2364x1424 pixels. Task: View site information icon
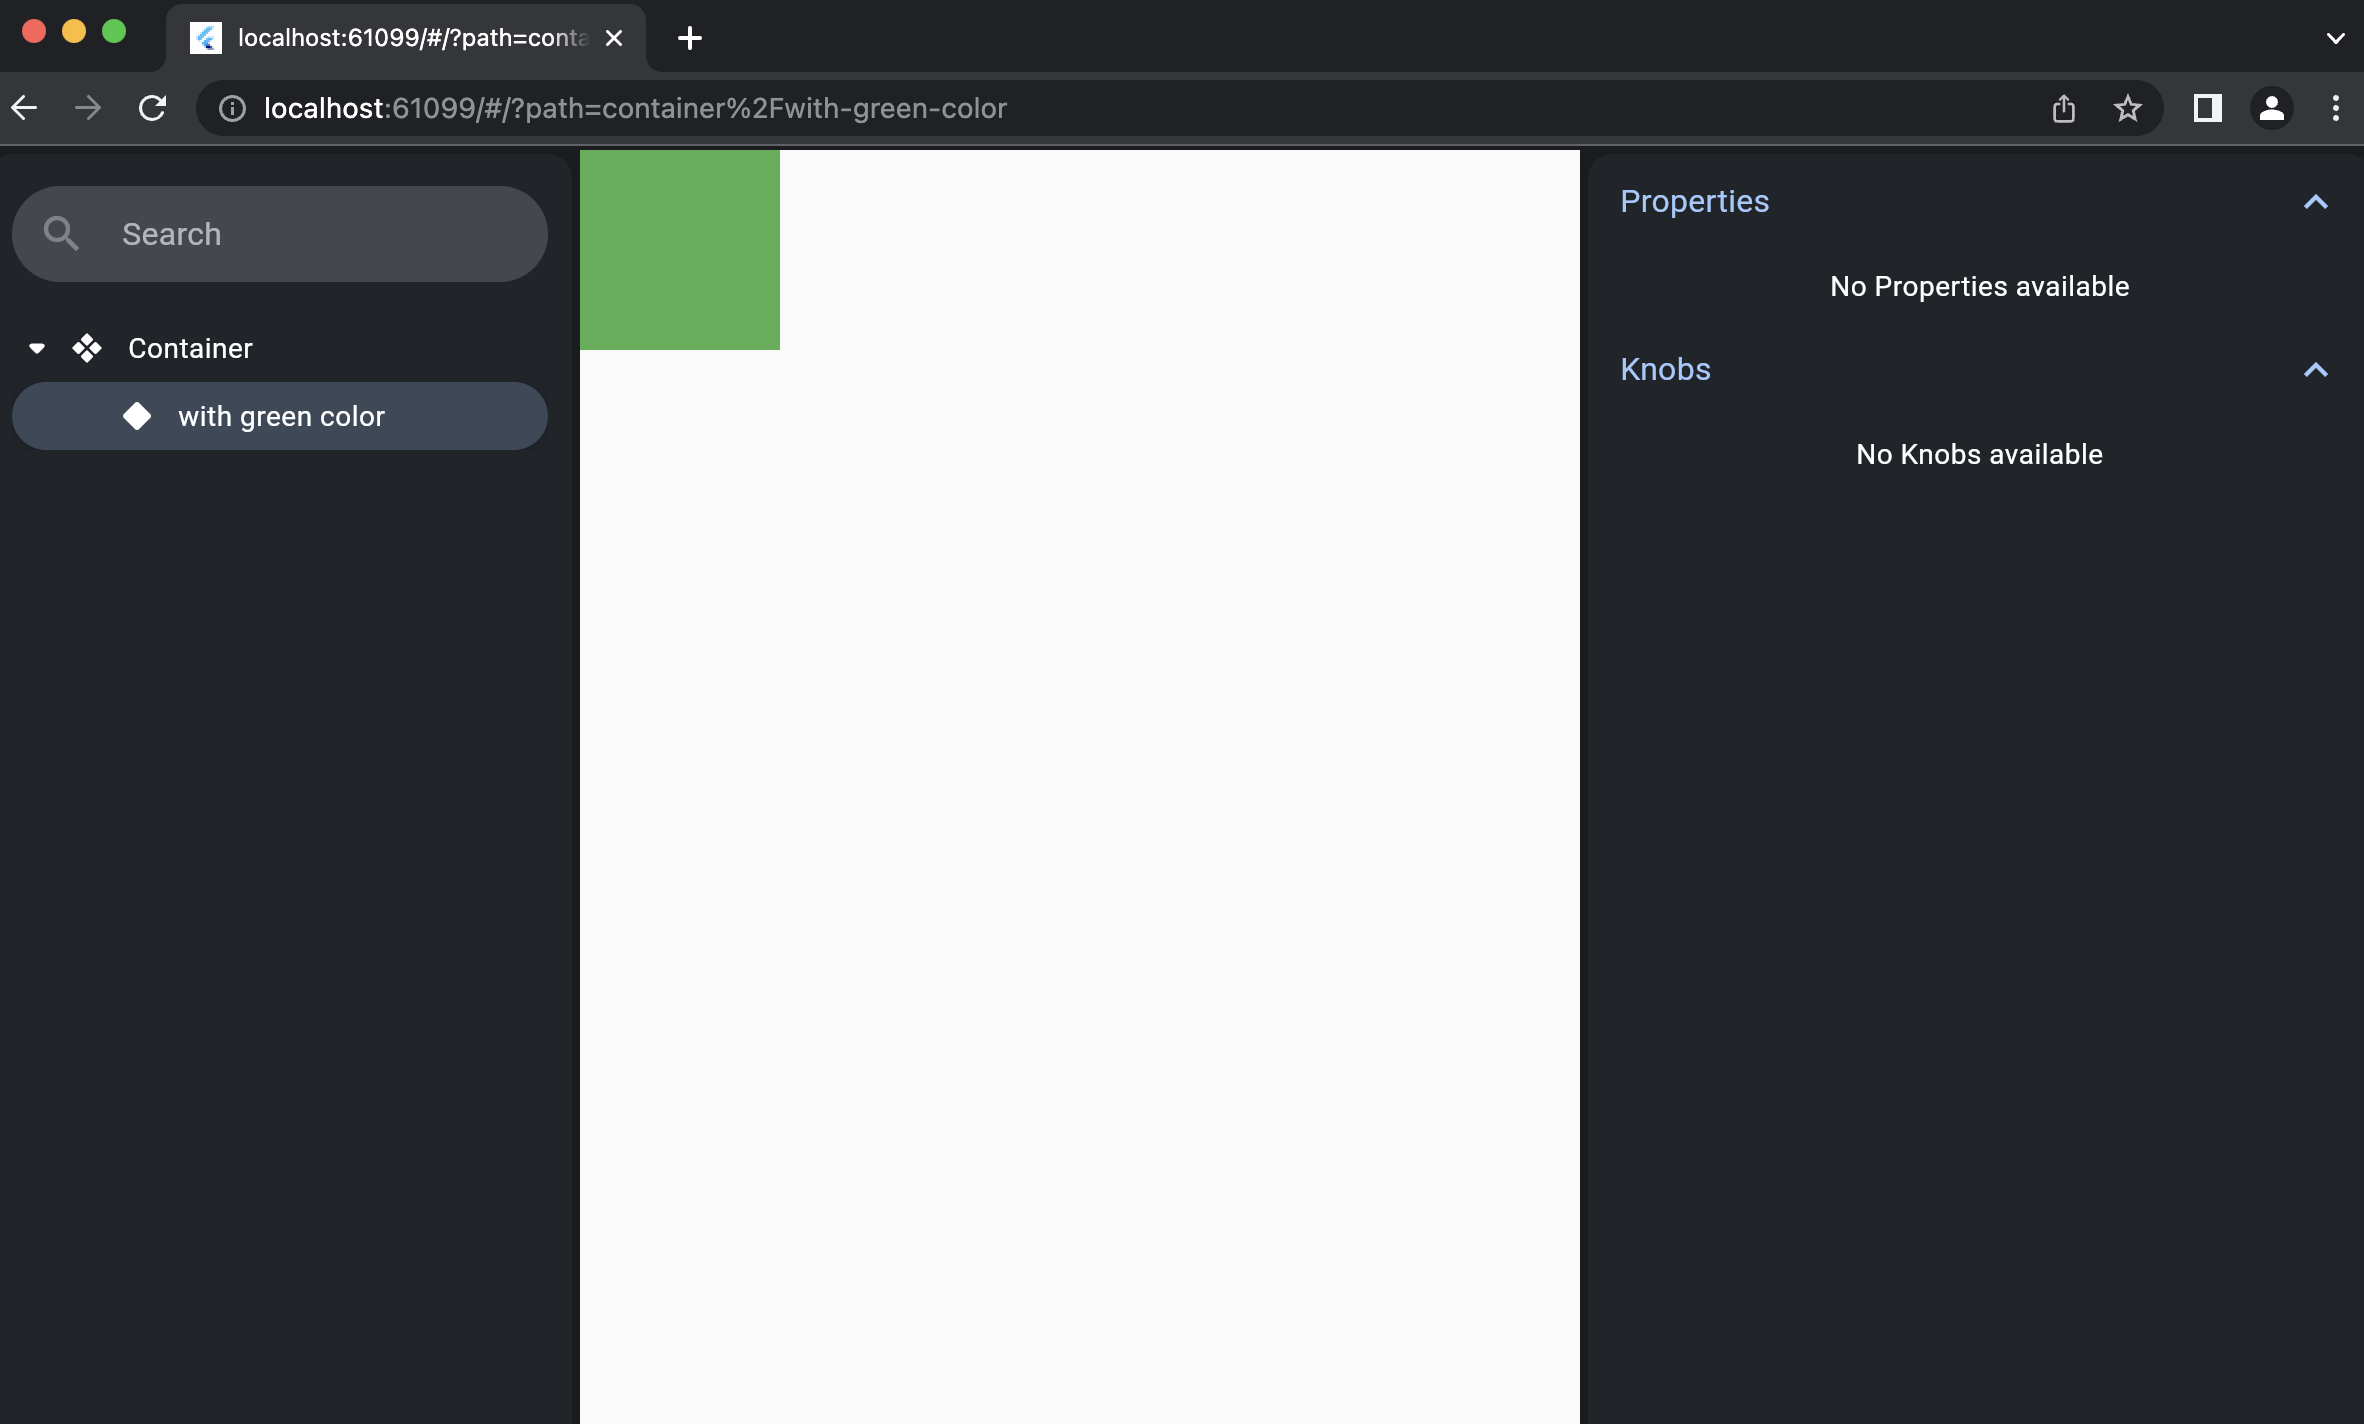click(x=232, y=108)
